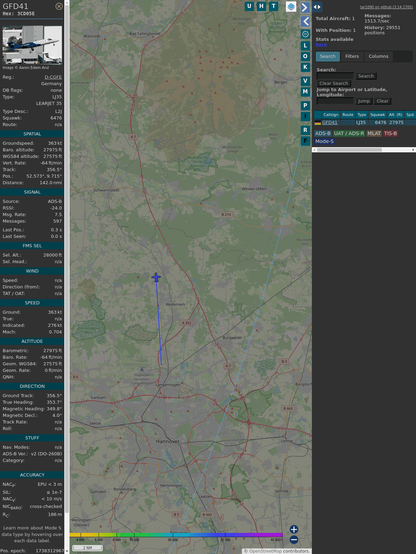Screen dimensions: 416x554
Task: Click the TIS-B legend label
Action: (390, 133)
